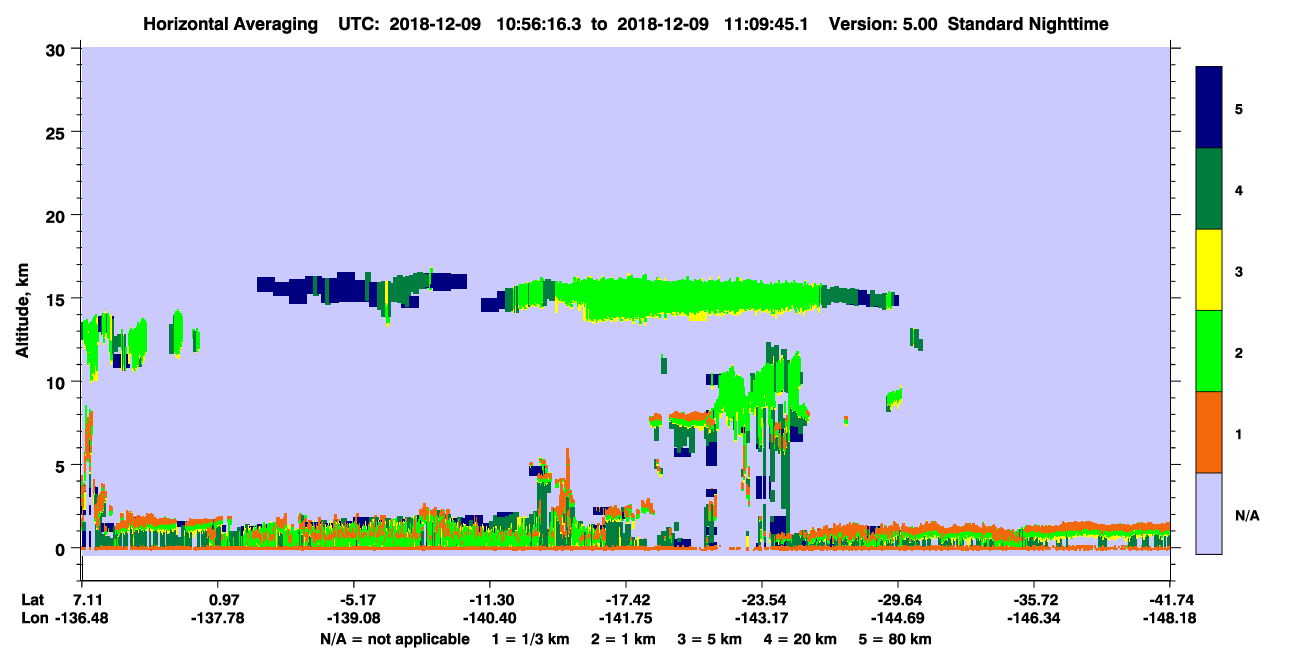Click the colorbar tick label 5
The height and width of the screenshot is (667, 1300).
[1239, 108]
